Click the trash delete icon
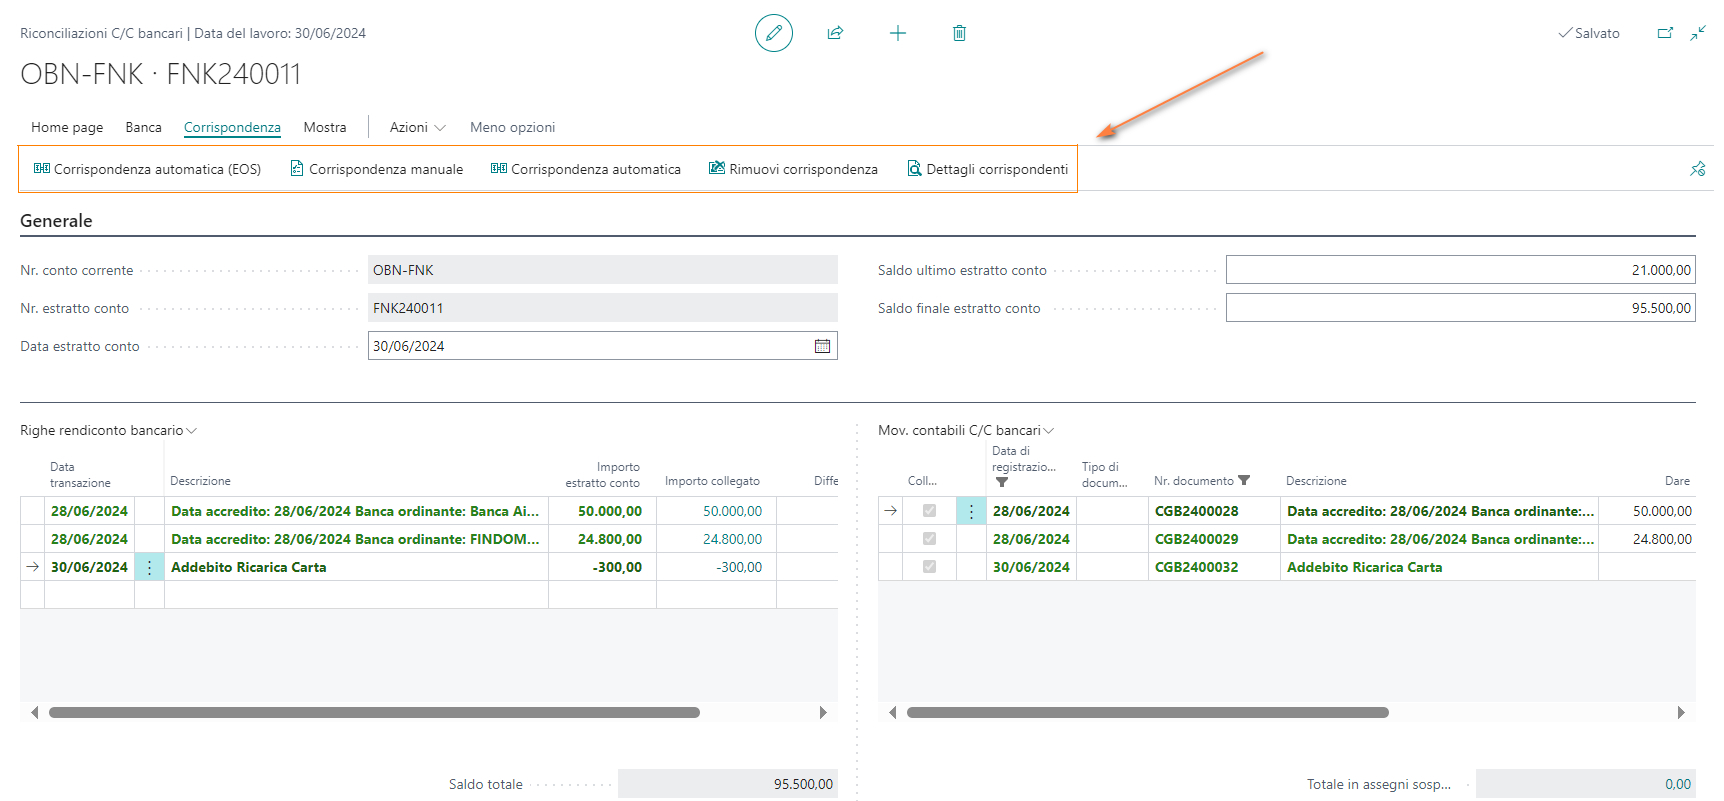The height and width of the screenshot is (801, 1724). [959, 33]
